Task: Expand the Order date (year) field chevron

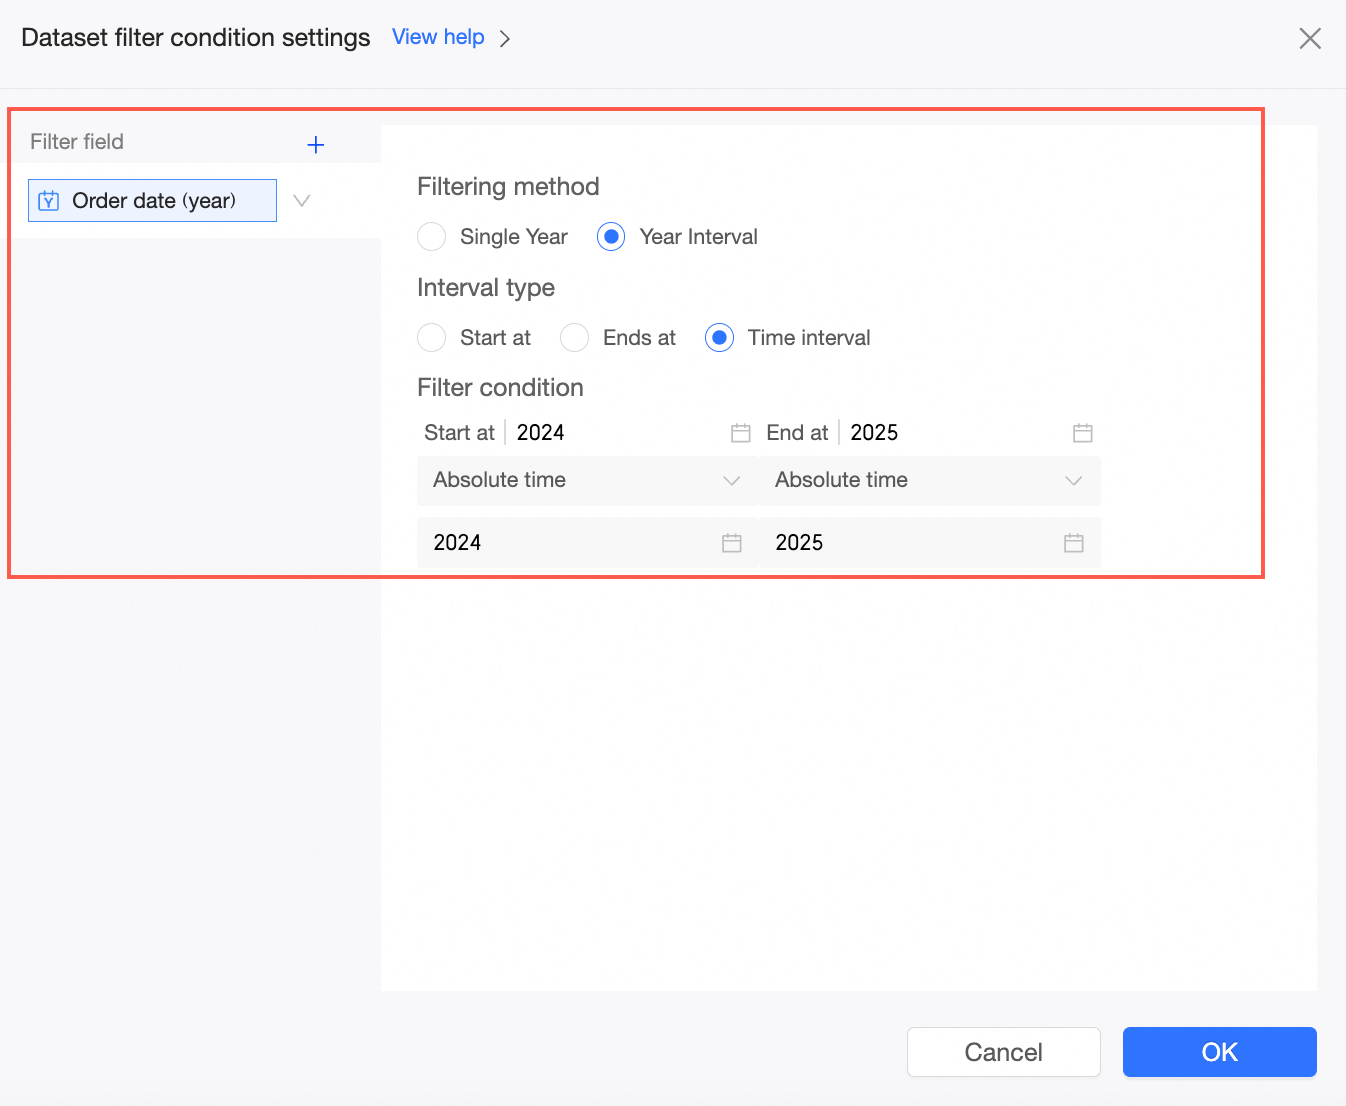Action: coord(302,201)
